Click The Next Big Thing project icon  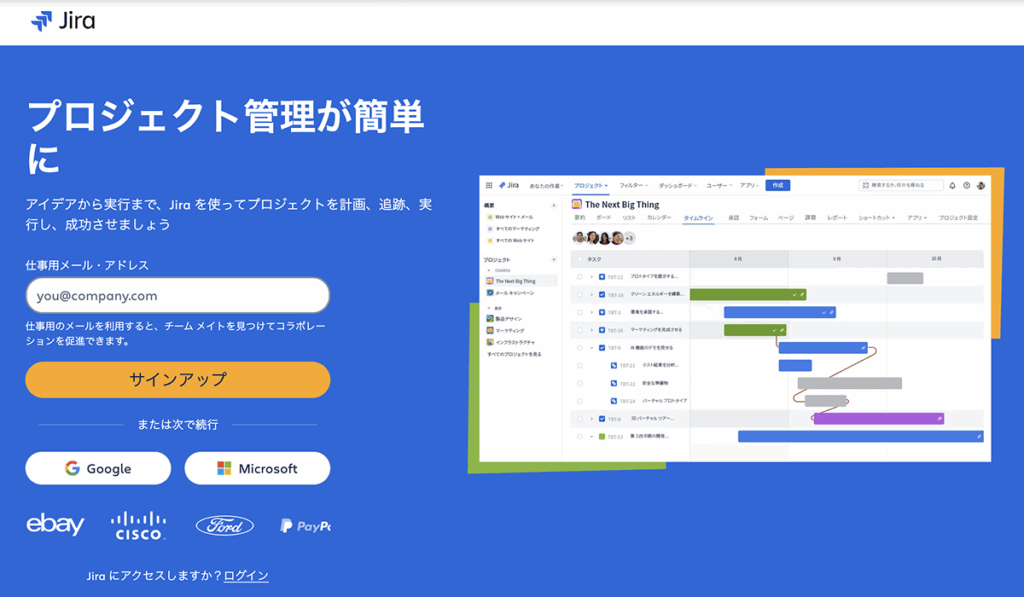click(577, 204)
